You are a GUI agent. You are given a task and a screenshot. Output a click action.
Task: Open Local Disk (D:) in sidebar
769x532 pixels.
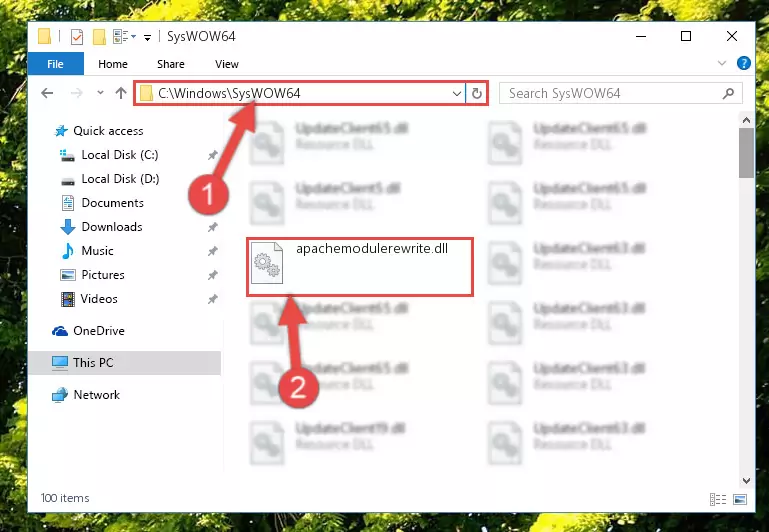(120, 179)
